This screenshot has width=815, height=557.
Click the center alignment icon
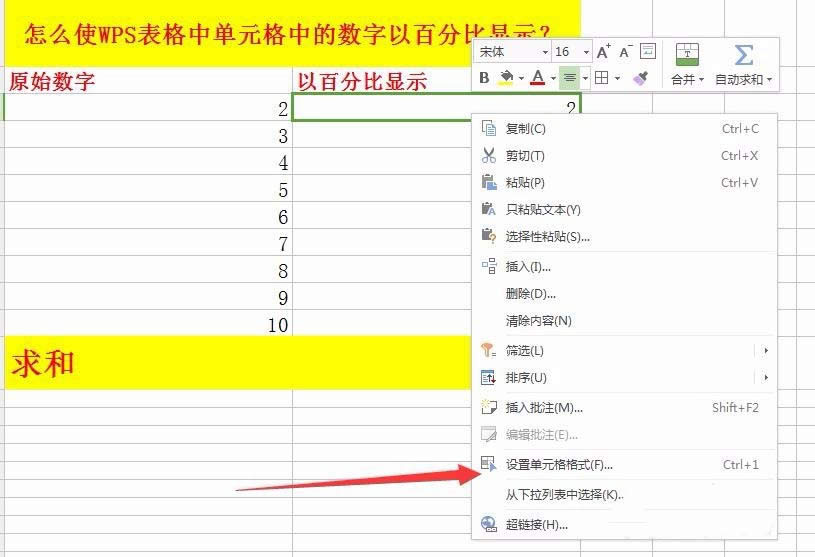pos(570,78)
